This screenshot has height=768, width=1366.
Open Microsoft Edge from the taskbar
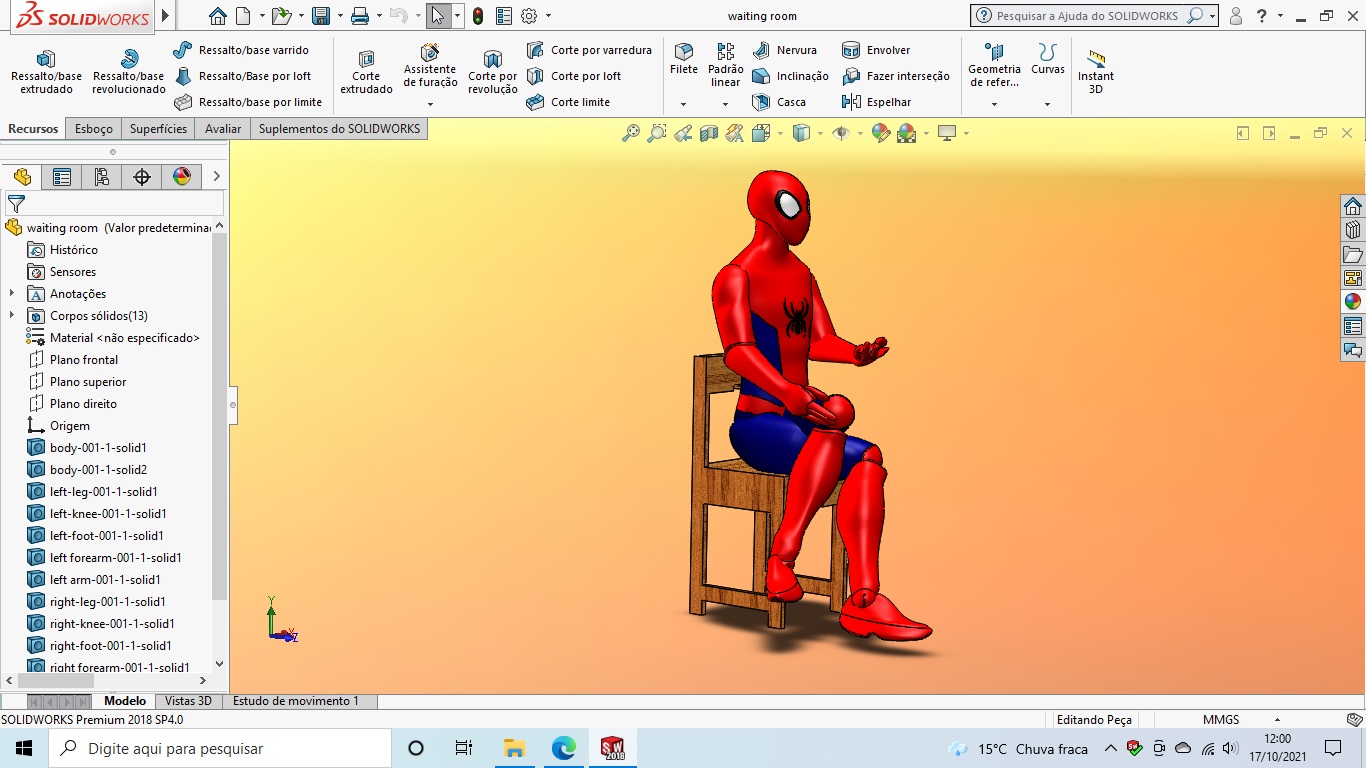564,748
